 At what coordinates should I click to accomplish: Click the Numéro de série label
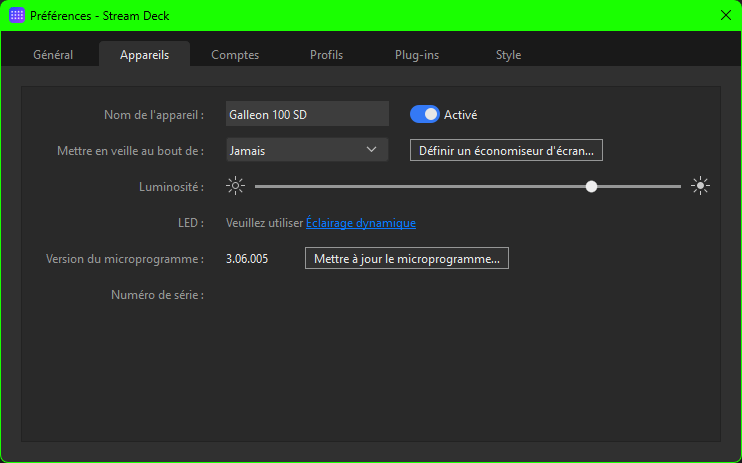click(158, 295)
